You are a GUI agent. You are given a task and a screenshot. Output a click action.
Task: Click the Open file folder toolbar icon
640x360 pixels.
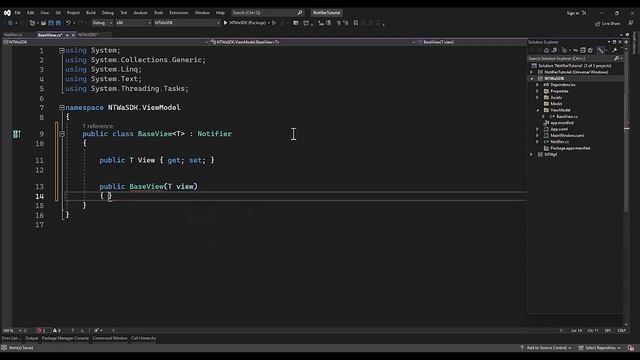click(x=43, y=23)
